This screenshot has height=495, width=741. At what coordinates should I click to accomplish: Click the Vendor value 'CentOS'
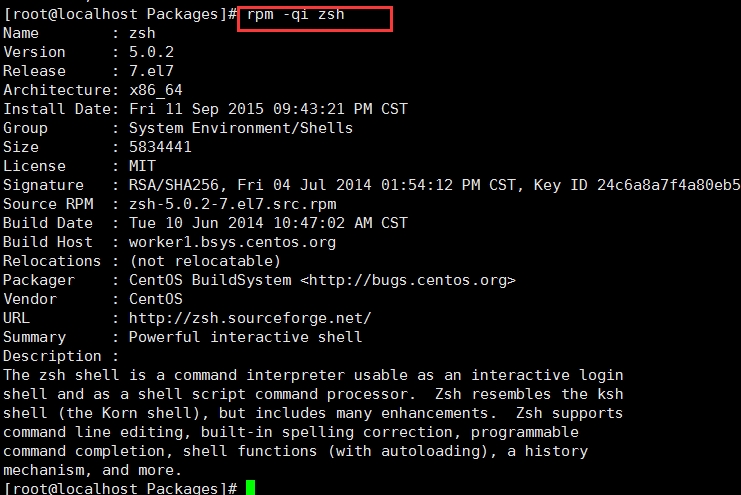(155, 299)
